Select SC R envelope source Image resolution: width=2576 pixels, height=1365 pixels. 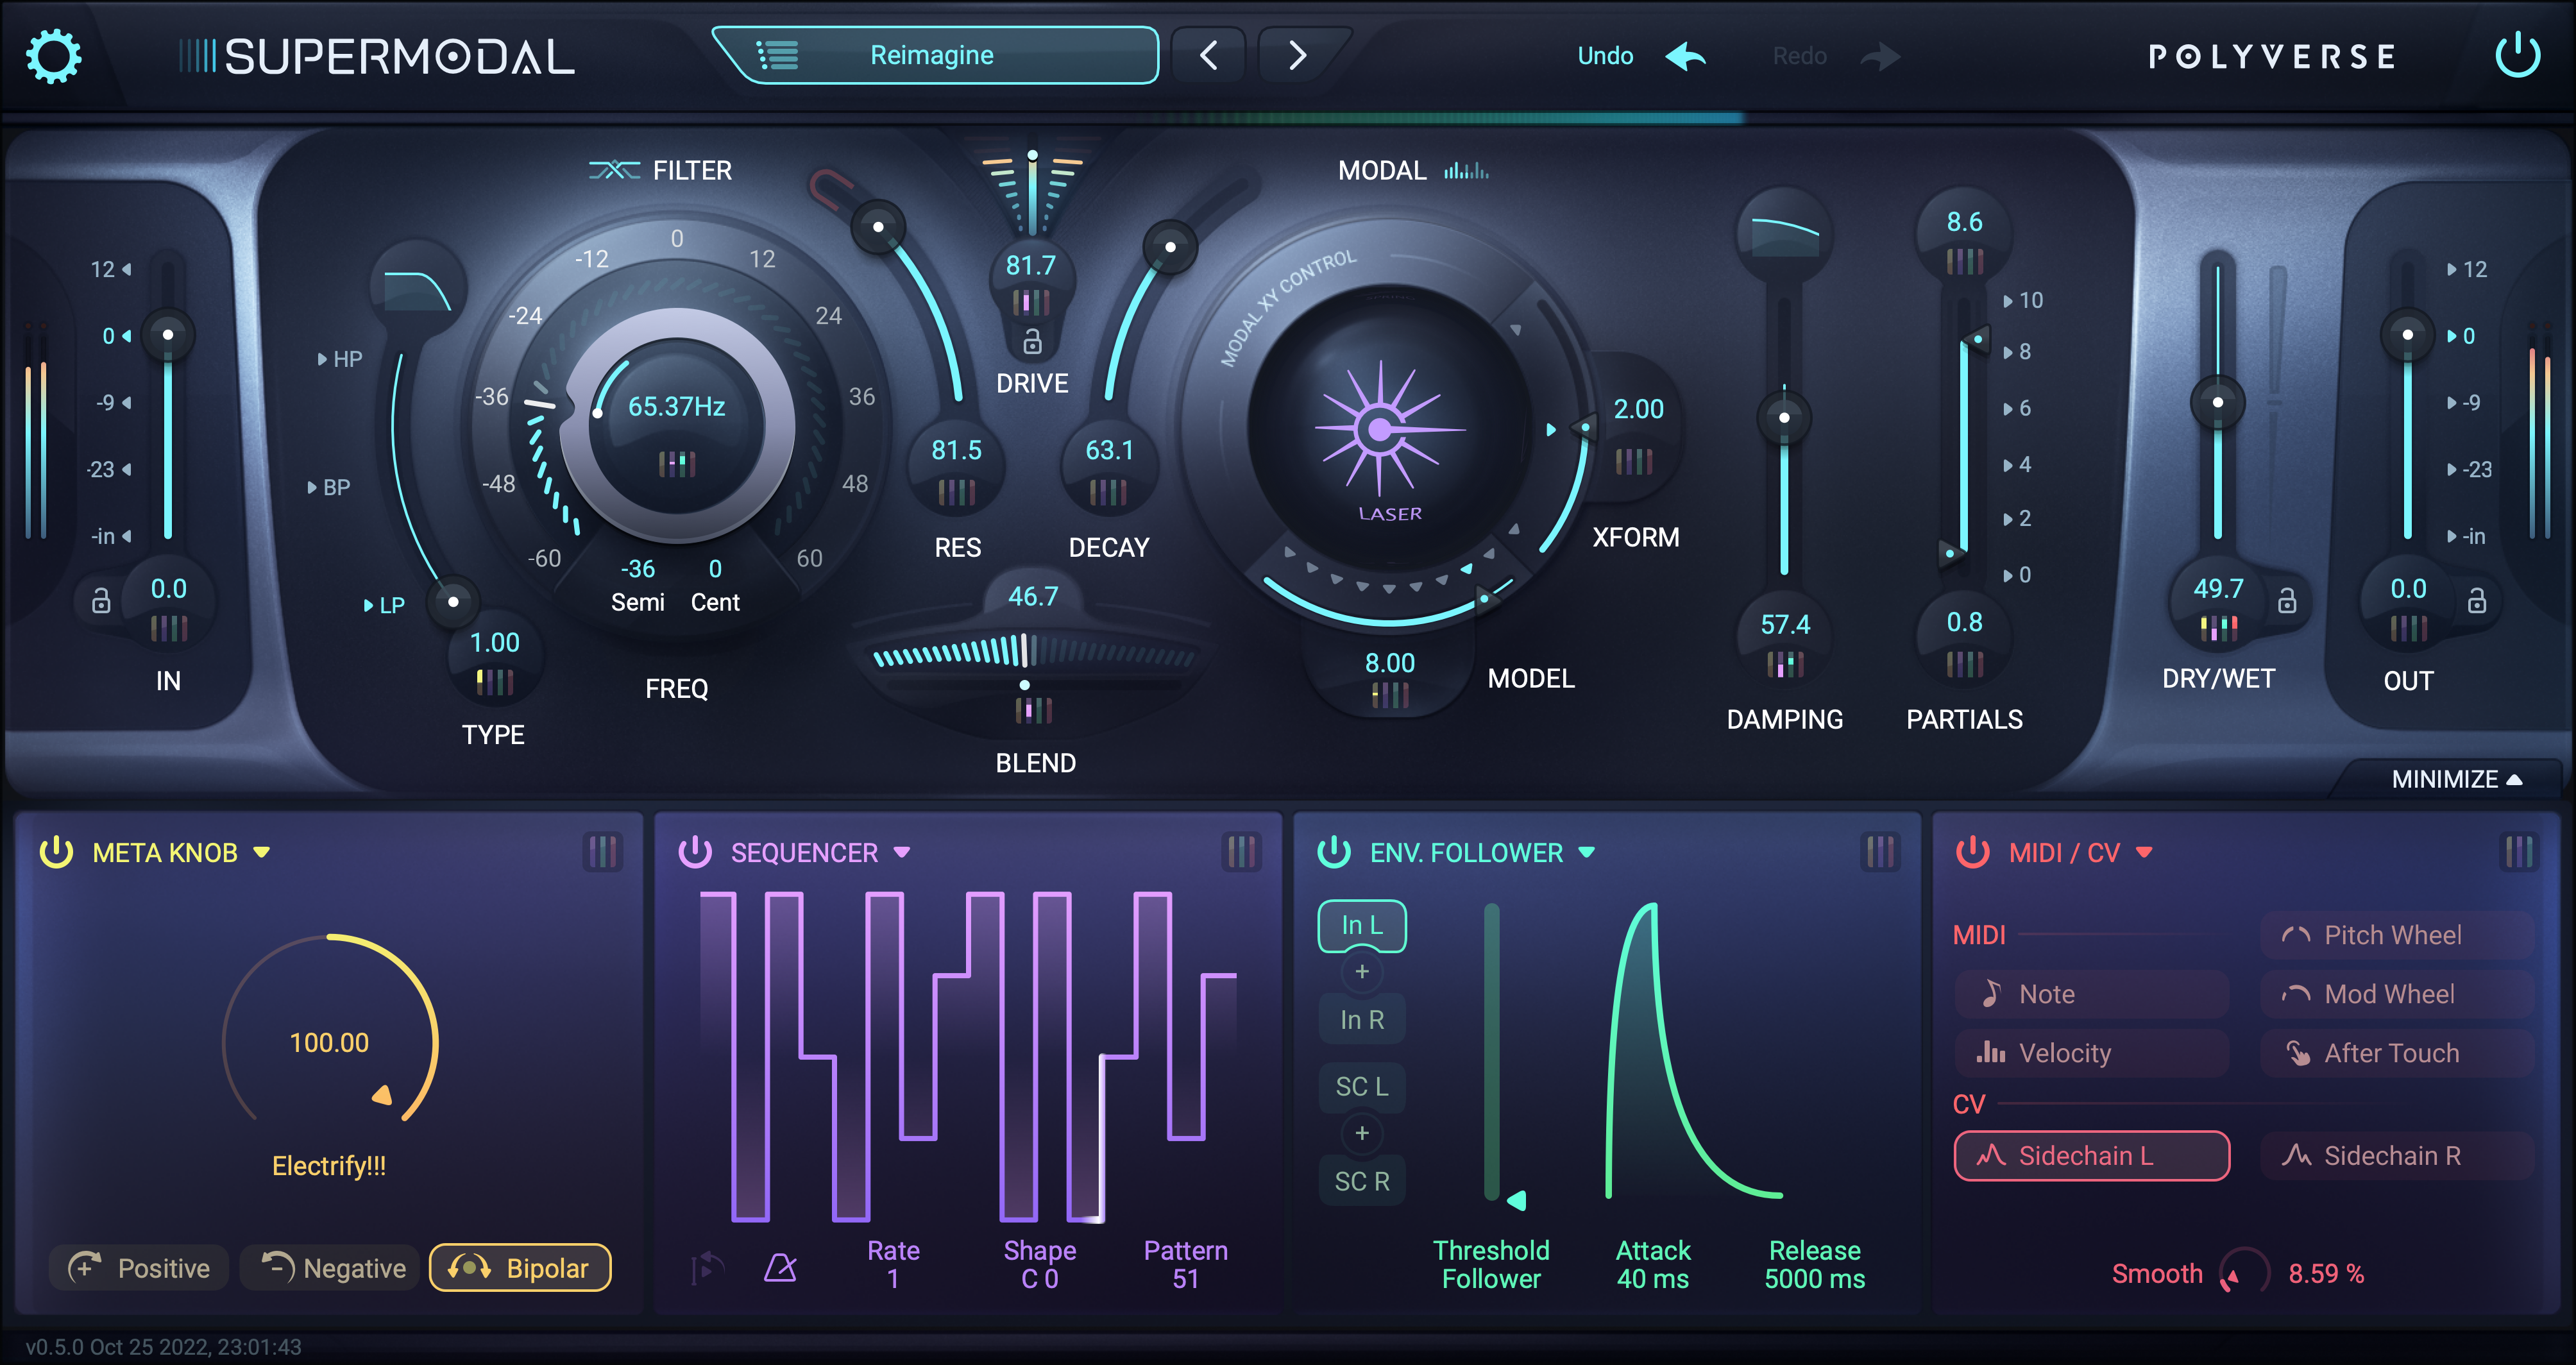pos(1362,1181)
